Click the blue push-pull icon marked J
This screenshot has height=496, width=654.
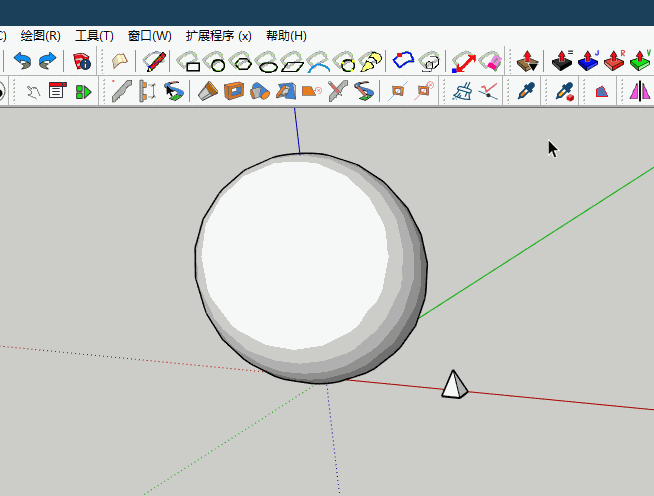click(589, 62)
